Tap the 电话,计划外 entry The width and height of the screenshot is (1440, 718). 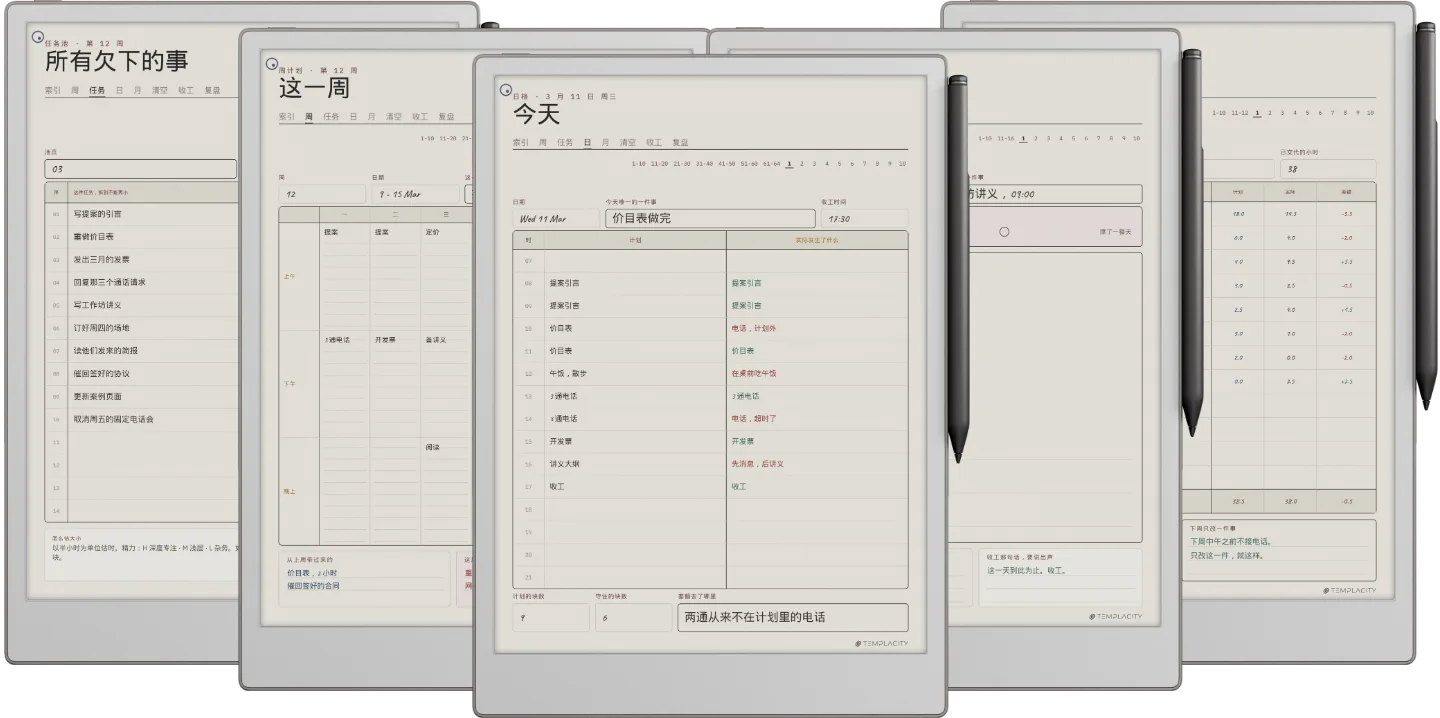click(x=754, y=328)
